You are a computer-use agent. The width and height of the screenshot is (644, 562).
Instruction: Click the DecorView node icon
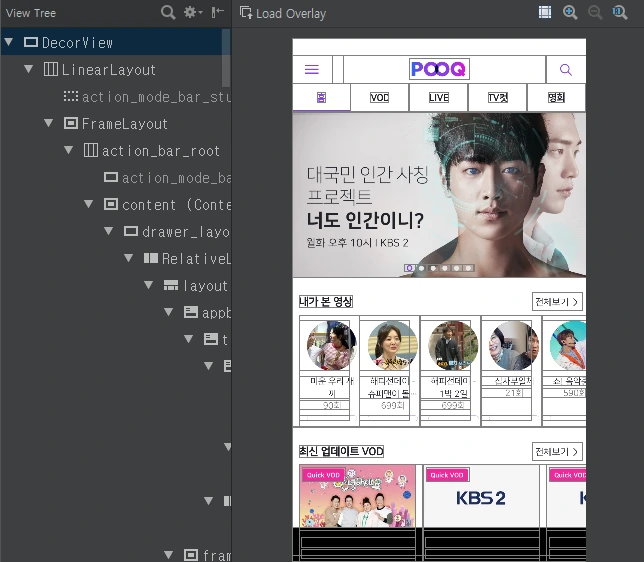(x=31, y=42)
